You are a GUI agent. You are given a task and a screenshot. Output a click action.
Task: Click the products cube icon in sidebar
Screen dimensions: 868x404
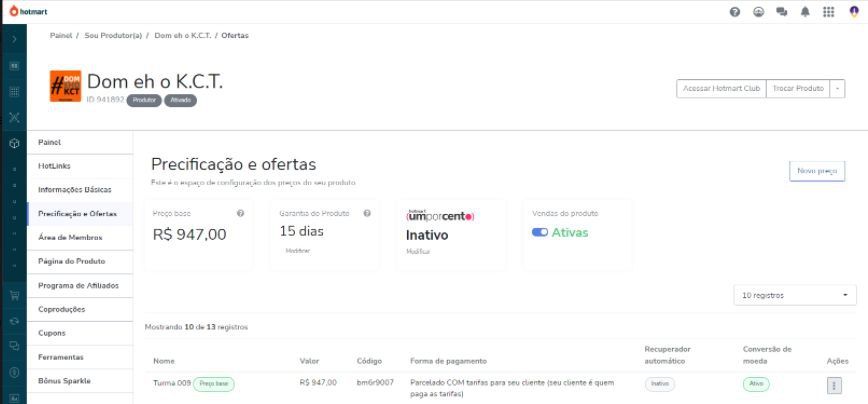14,143
